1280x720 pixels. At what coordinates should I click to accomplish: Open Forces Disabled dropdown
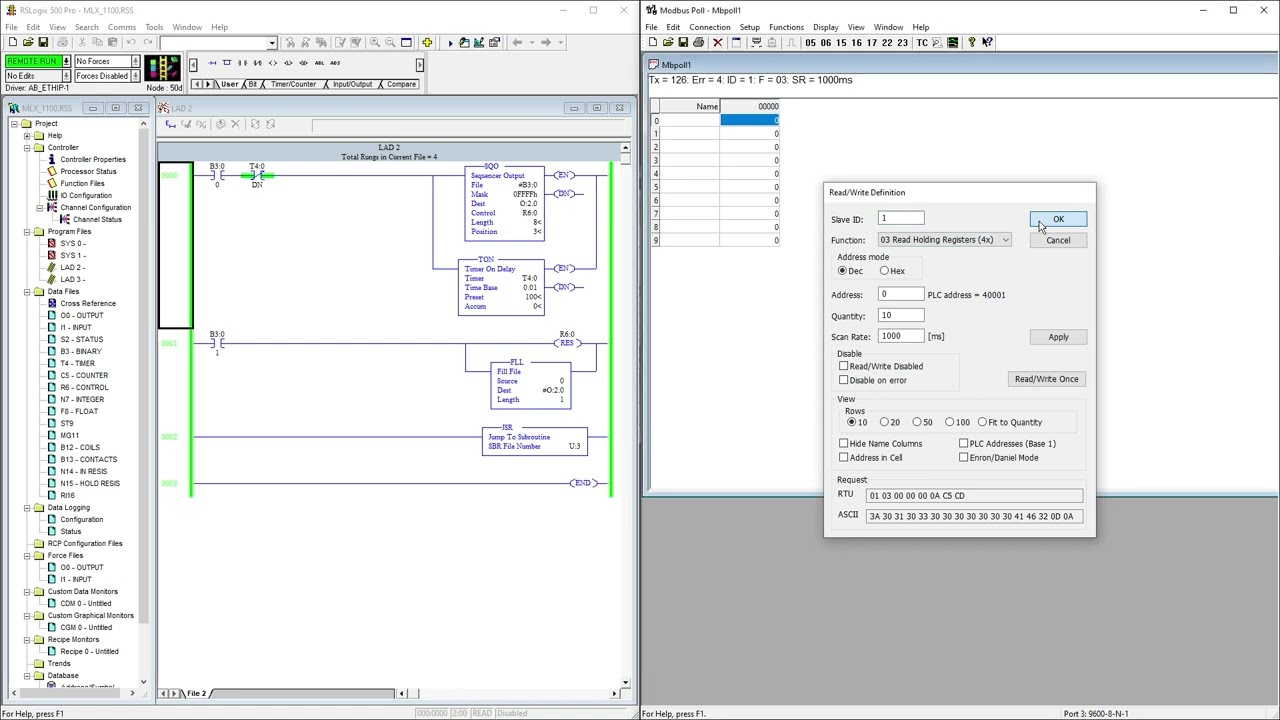(136, 75)
